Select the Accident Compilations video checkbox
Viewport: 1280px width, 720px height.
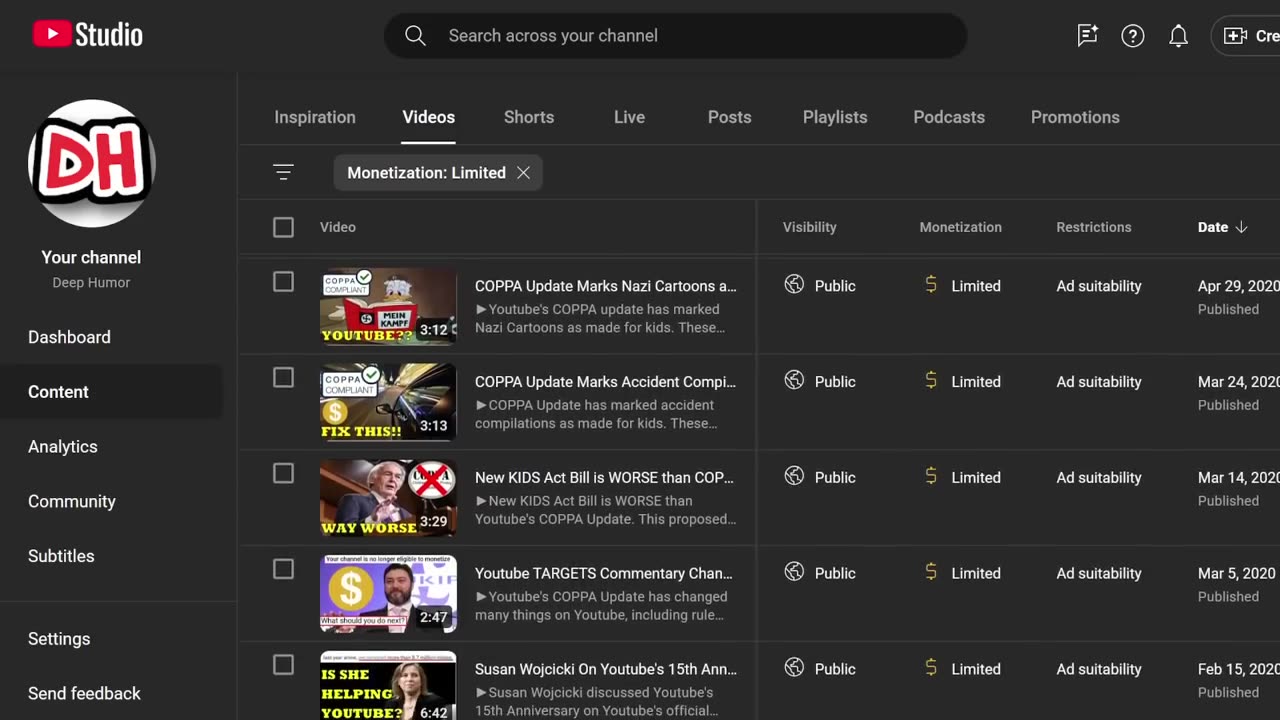(283, 378)
